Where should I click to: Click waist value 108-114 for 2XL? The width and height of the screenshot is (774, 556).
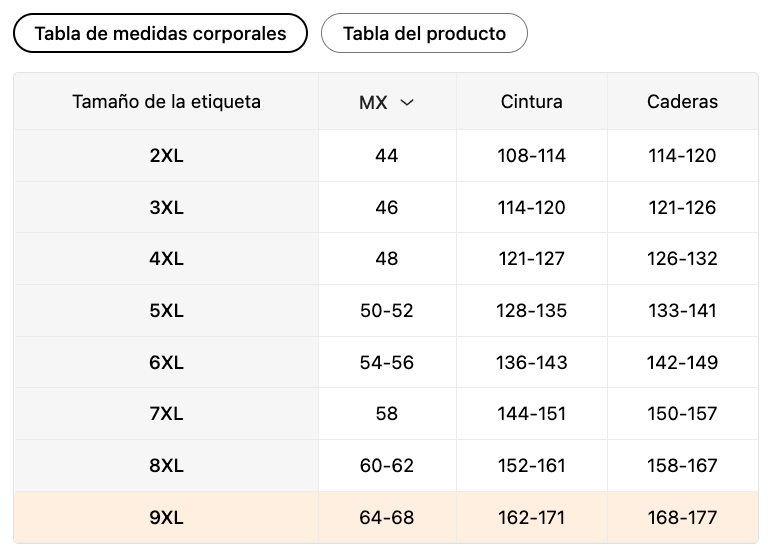tap(532, 156)
